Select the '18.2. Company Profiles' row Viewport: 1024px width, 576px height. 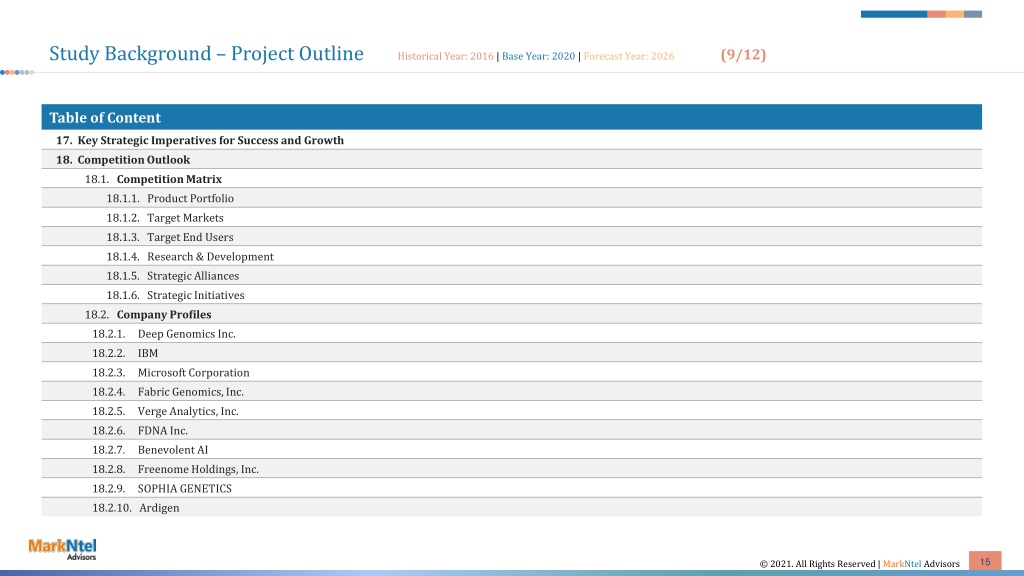click(x=511, y=314)
